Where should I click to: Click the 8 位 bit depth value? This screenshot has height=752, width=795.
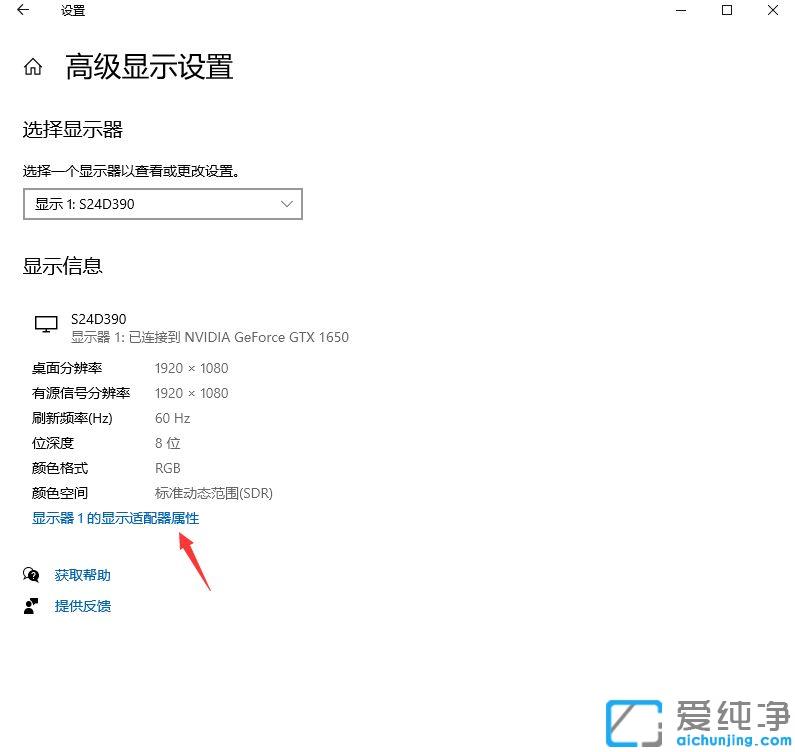click(168, 443)
